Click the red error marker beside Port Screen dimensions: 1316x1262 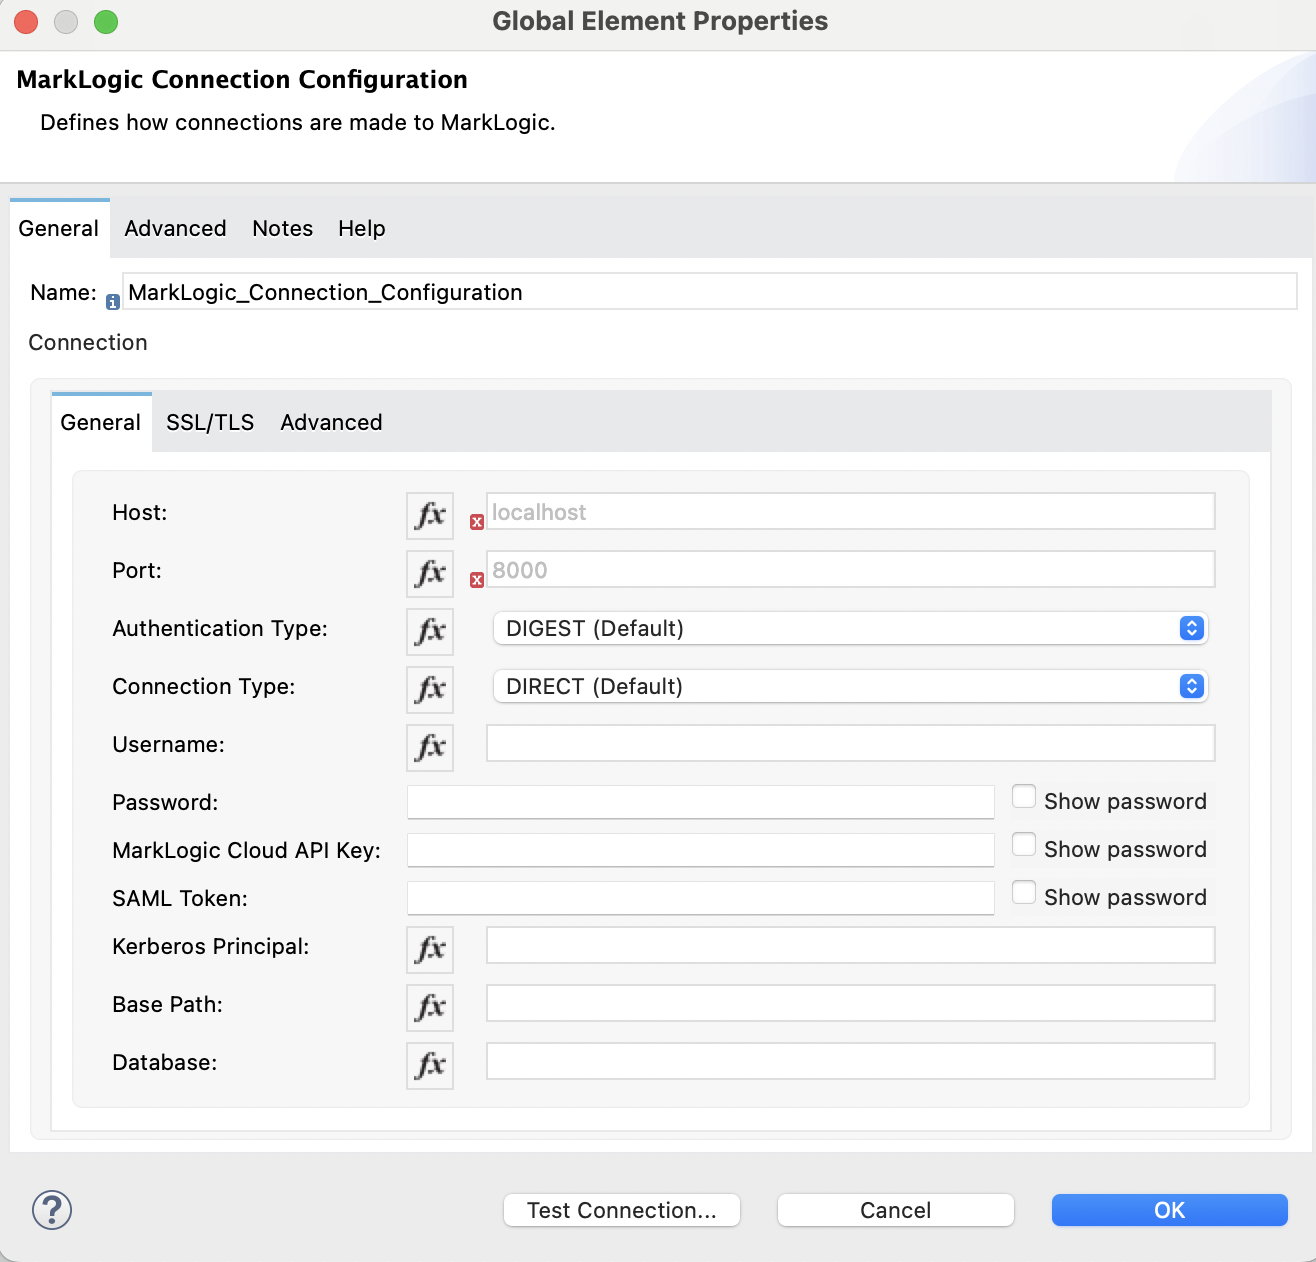tap(477, 580)
